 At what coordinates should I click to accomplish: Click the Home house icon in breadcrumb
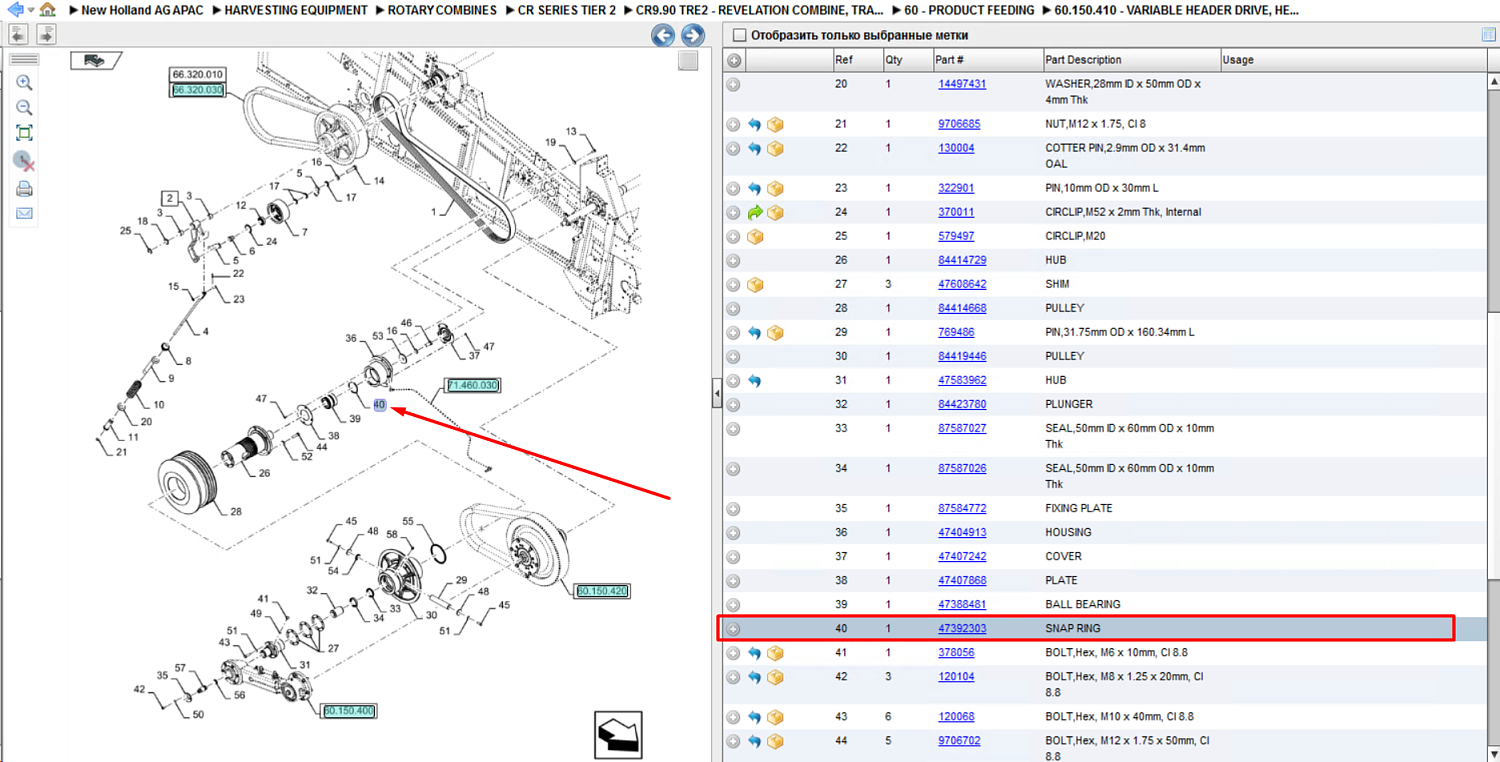(x=47, y=10)
